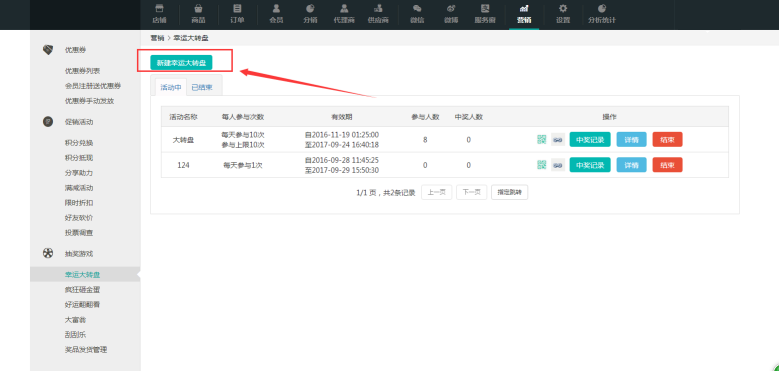
Task: Click the 新建幸运大转盘 create button
Action: point(181,63)
